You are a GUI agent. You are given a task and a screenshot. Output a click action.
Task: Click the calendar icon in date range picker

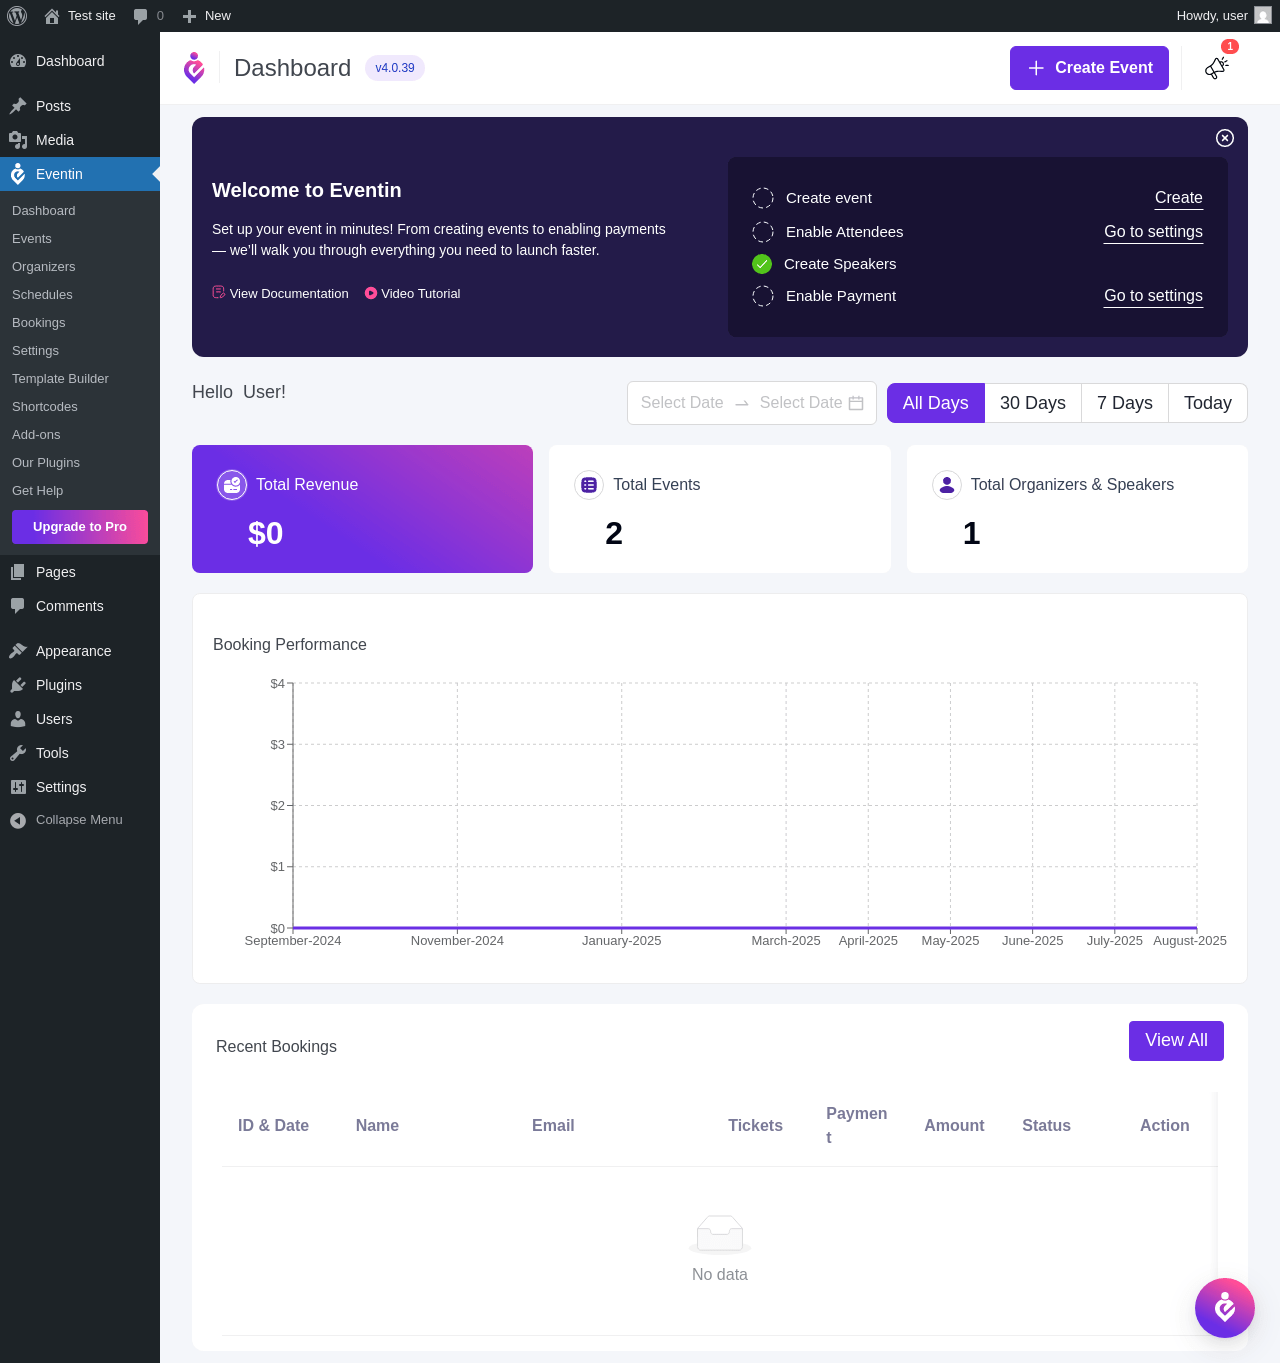tap(856, 403)
